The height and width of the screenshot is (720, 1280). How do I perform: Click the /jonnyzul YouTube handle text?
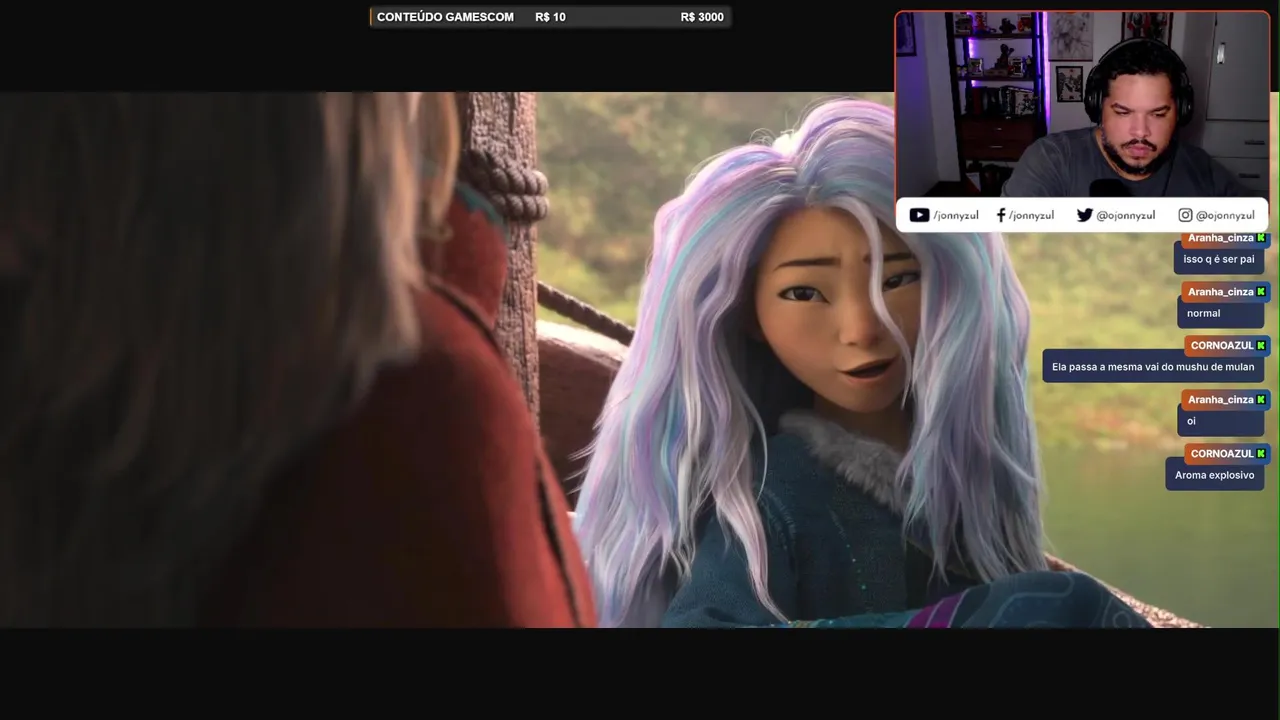(955, 215)
